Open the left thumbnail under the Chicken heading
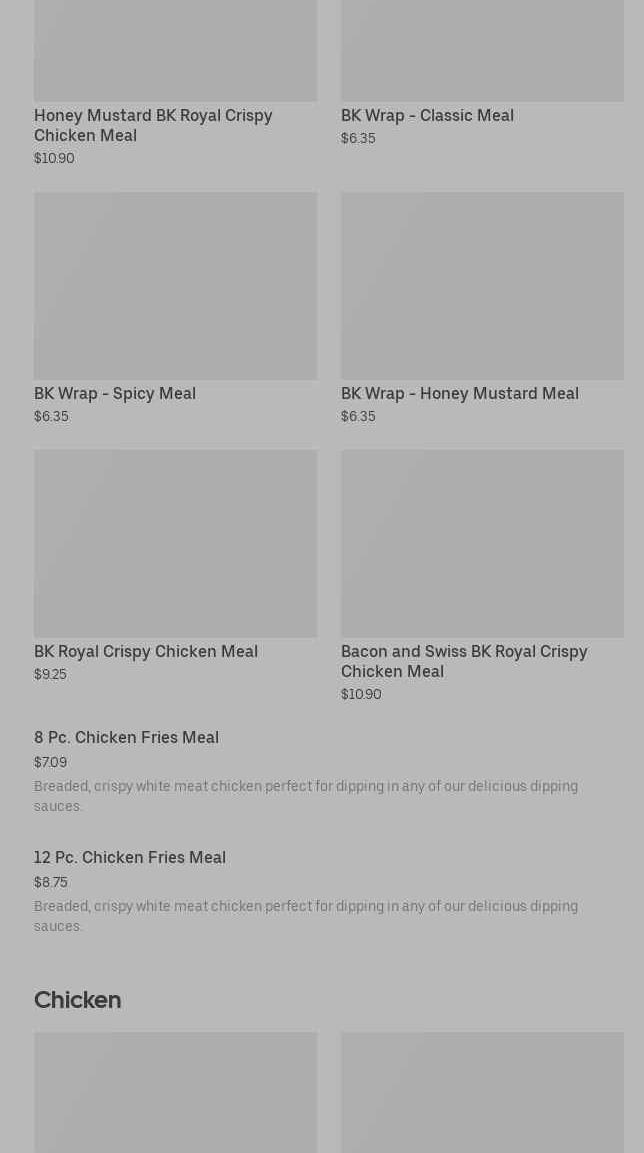 point(175,1092)
